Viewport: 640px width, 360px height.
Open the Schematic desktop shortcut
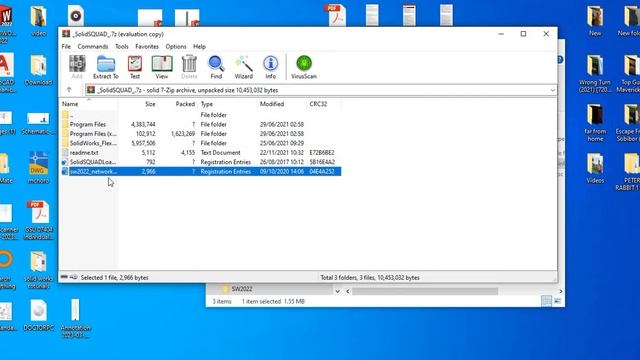pos(38,122)
